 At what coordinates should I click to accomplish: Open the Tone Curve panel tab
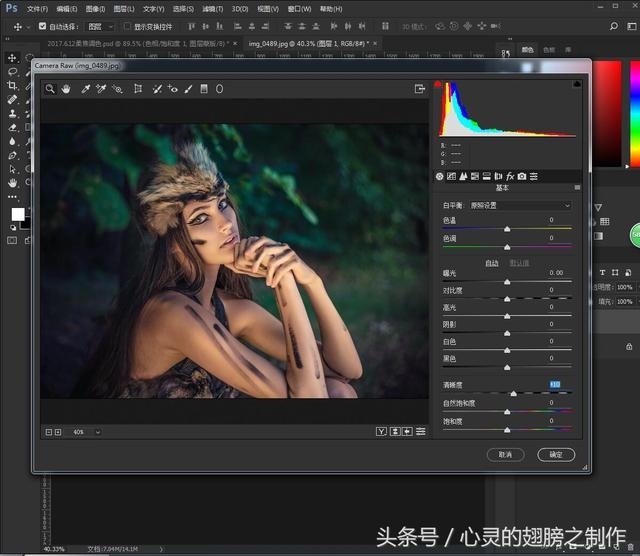[x=451, y=176]
